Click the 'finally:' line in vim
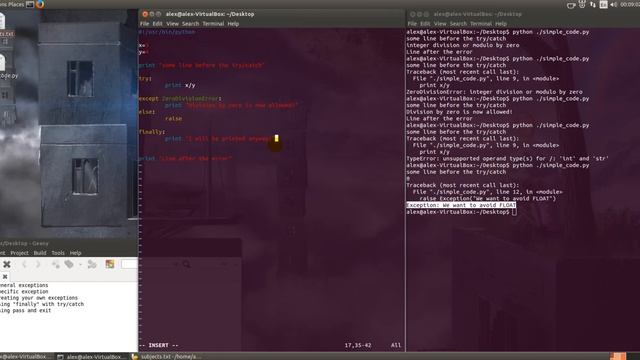The width and height of the screenshot is (640, 360). (152, 132)
